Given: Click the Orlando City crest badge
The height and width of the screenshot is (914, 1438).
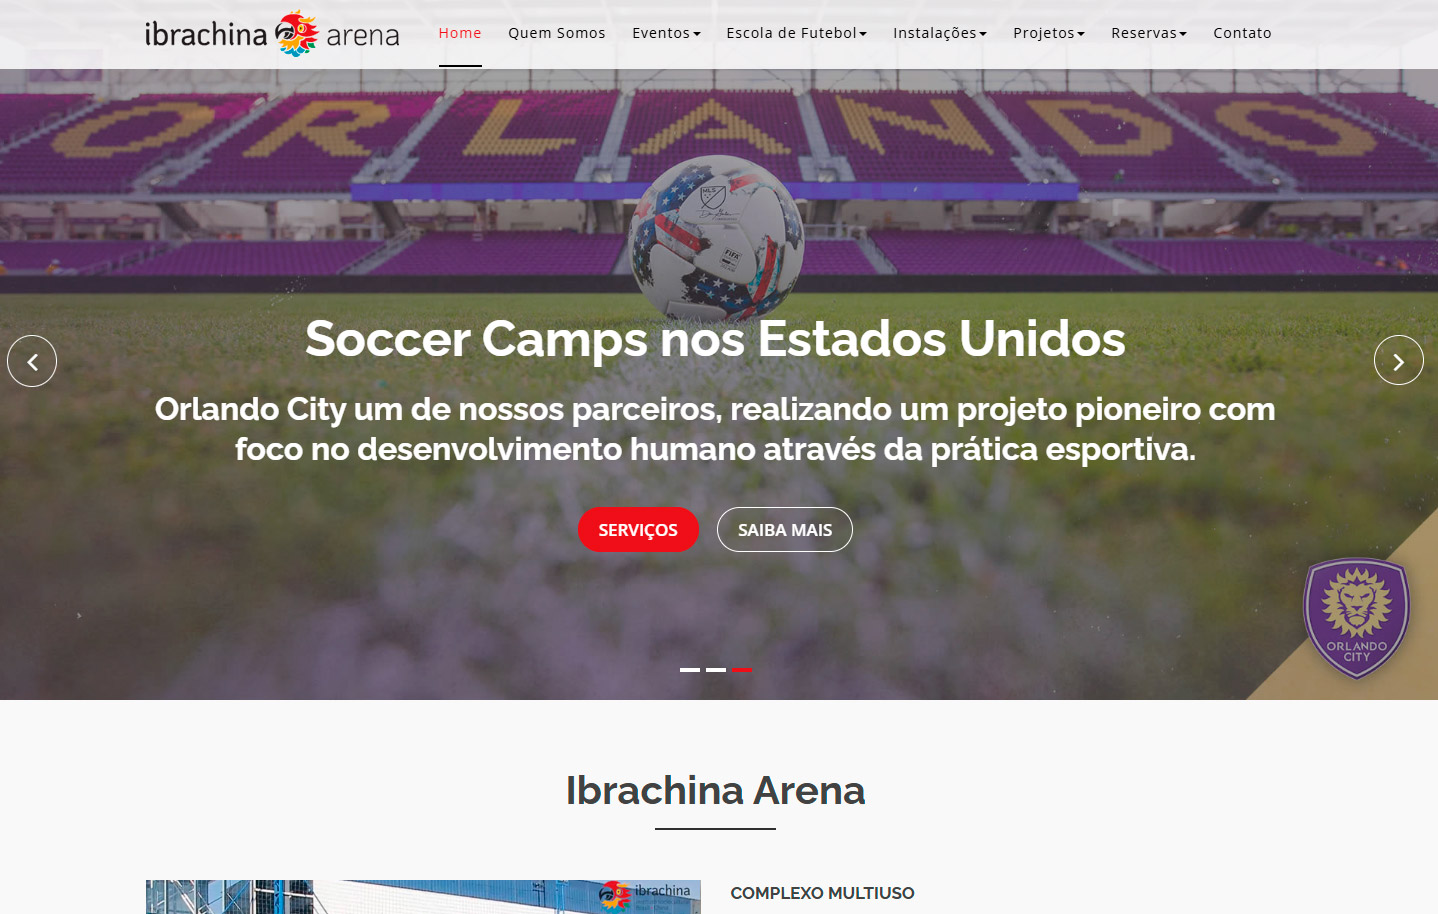Looking at the screenshot, I should [1356, 618].
